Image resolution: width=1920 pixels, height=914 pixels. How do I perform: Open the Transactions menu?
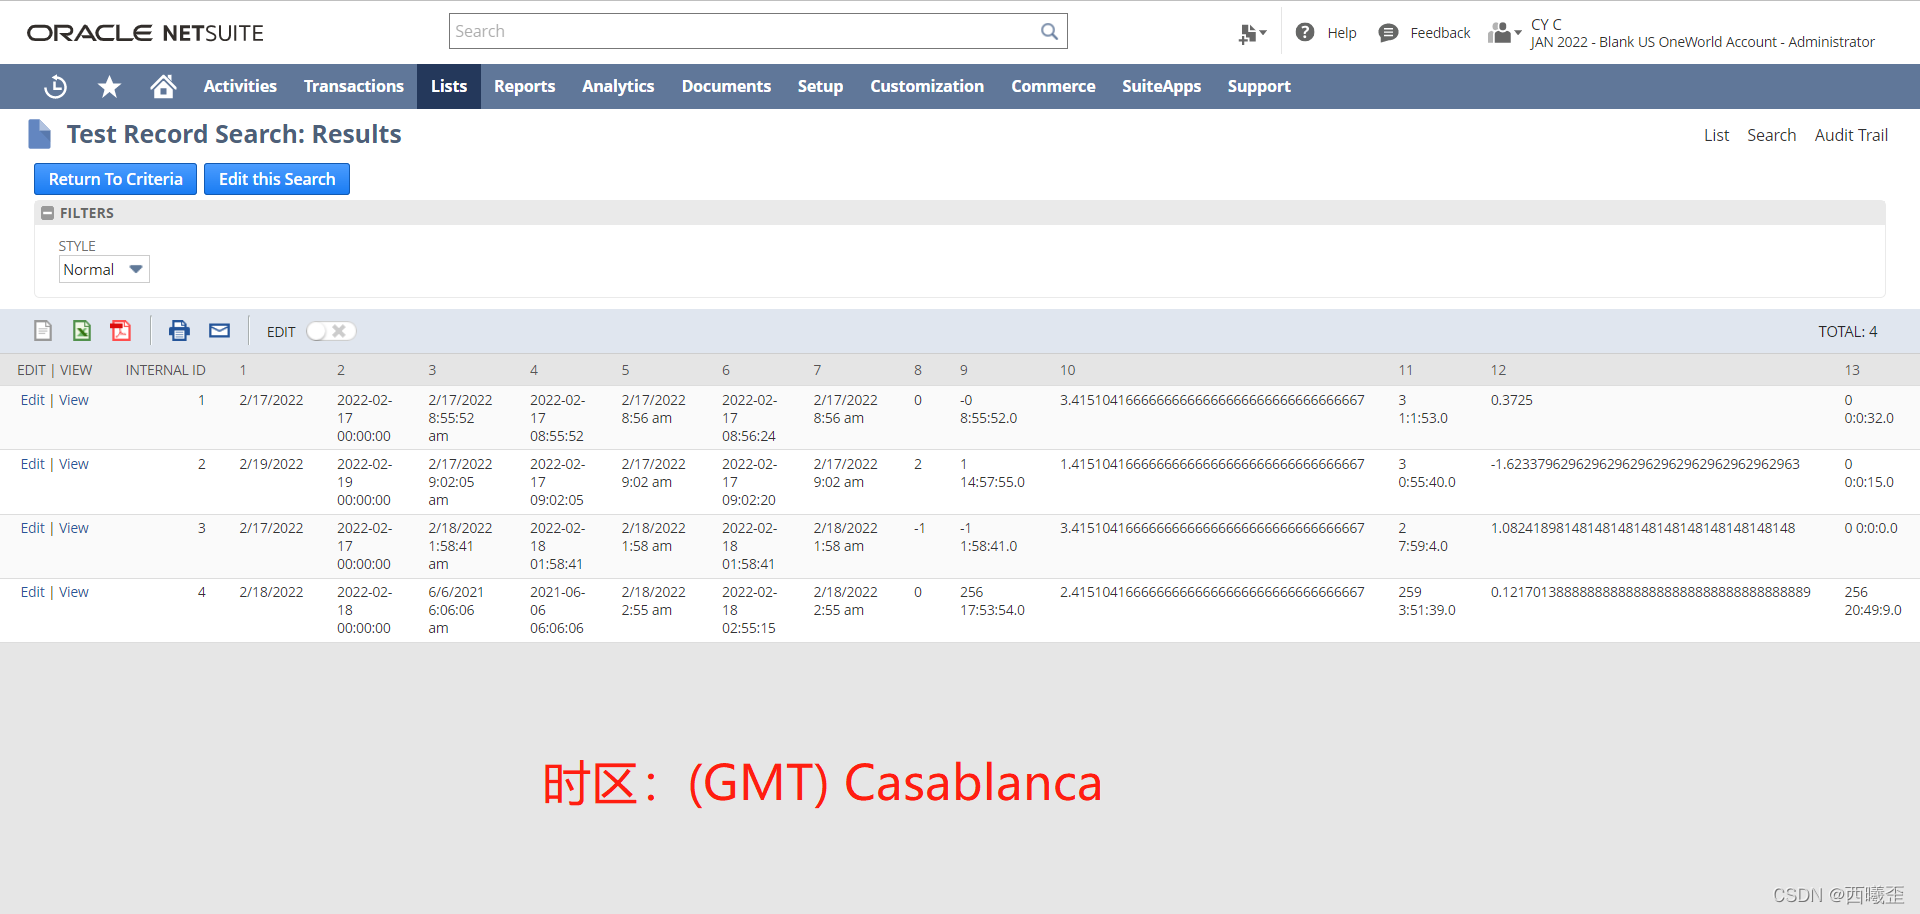coord(354,86)
